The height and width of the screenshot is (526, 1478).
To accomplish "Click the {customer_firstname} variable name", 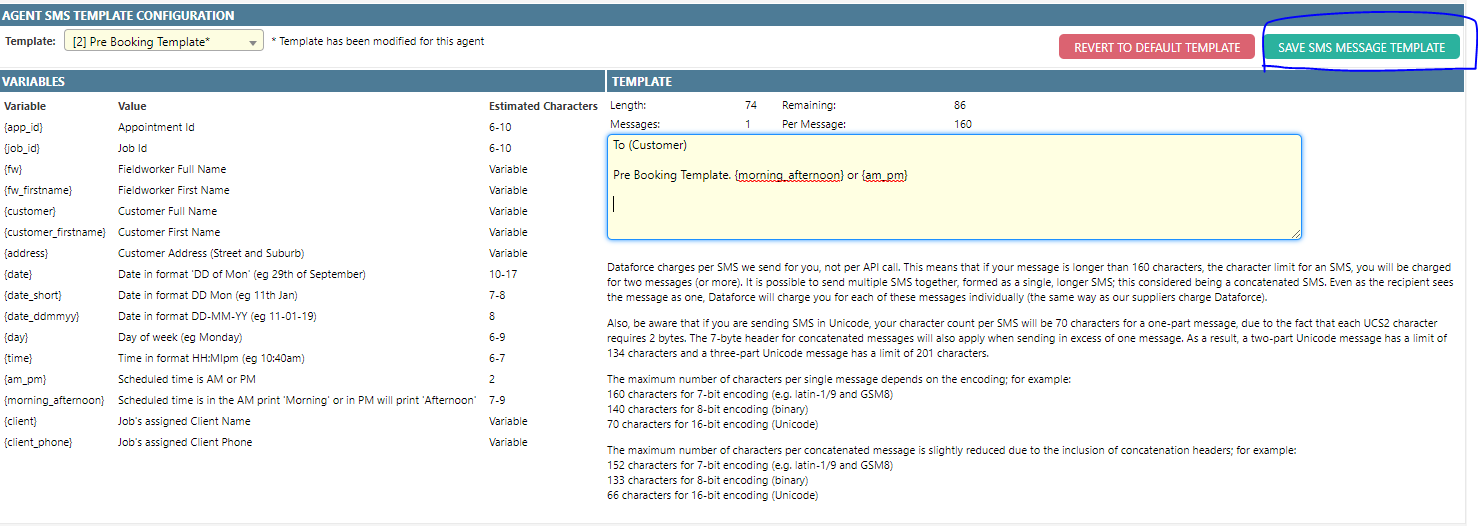I will pyautogui.click(x=54, y=232).
